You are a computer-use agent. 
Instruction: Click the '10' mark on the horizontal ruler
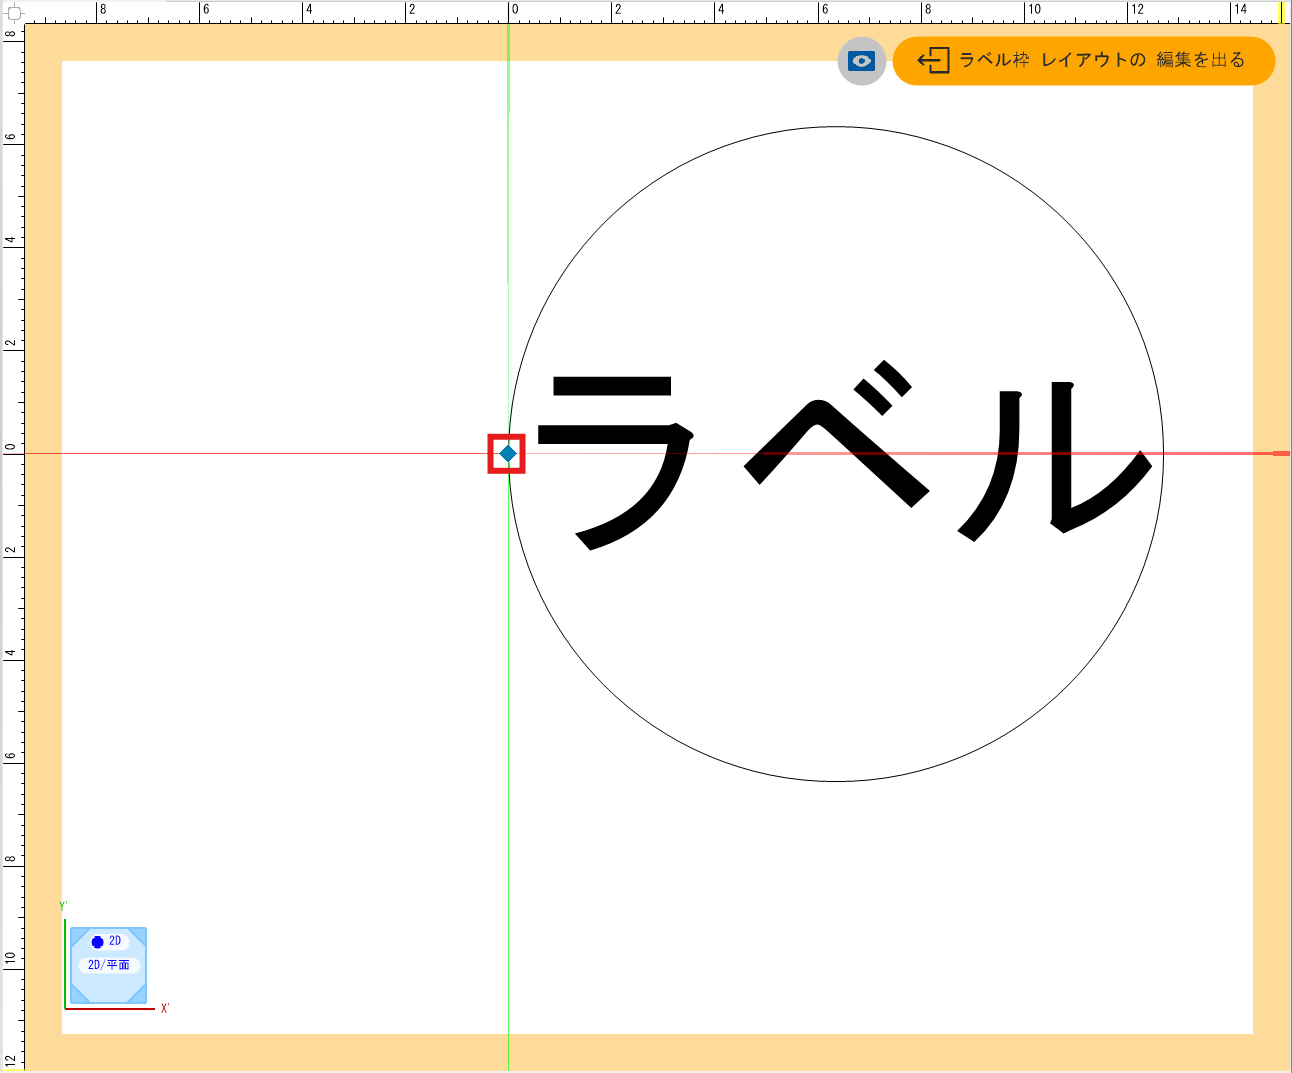pyautogui.click(x=1034, y=10)
